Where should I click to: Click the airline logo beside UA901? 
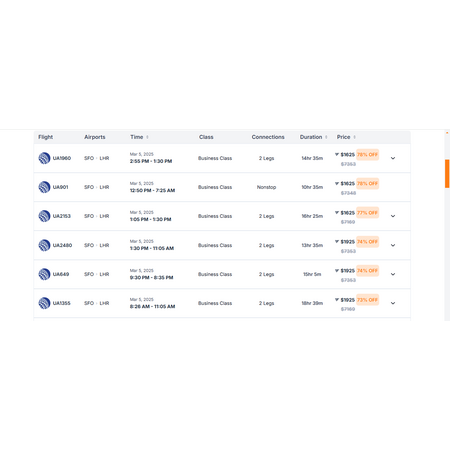pos(44,187)
